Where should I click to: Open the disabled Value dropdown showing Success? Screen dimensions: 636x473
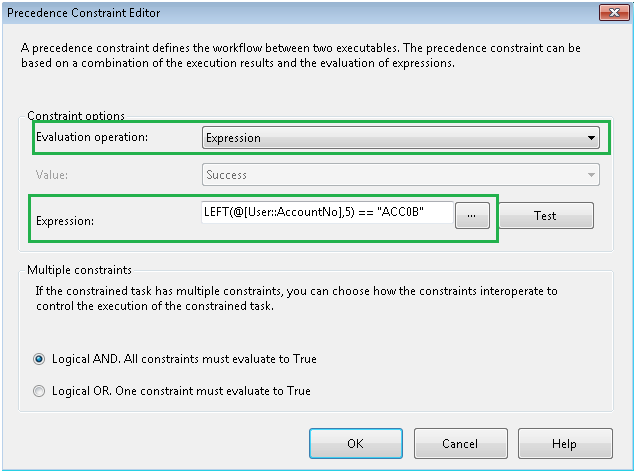401,175
